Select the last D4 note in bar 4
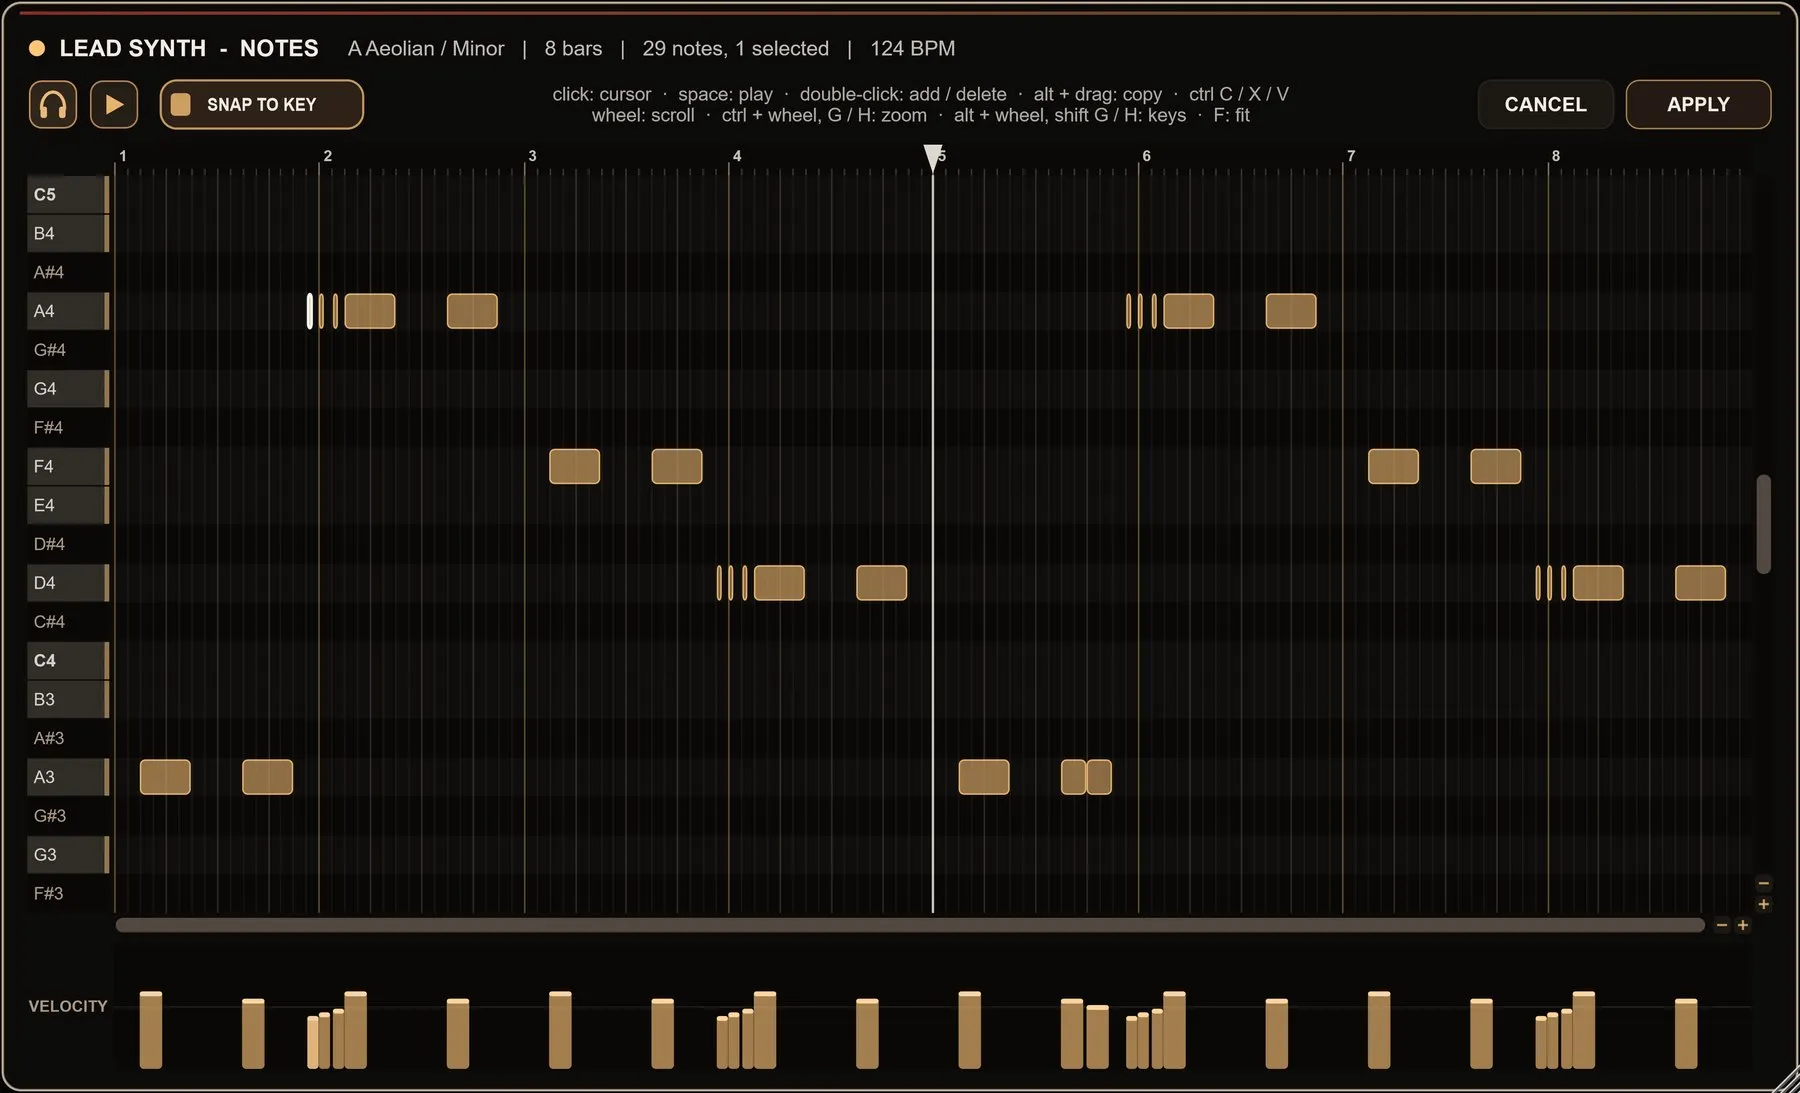Screen dimensions: 1800x1093 coord(882,583)
